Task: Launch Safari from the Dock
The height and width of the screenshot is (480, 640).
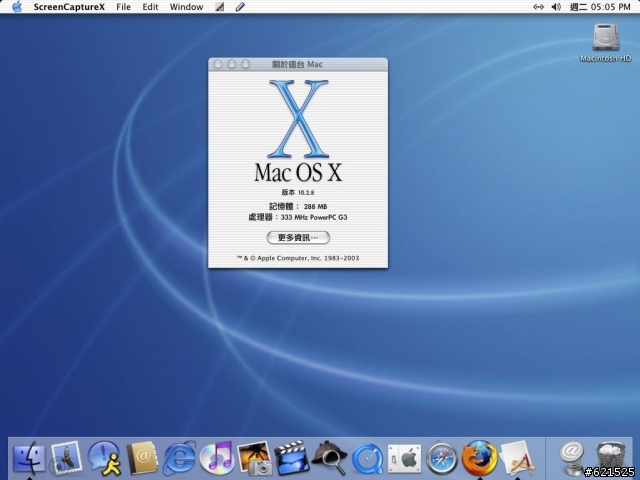Action: tap(442, 459)
